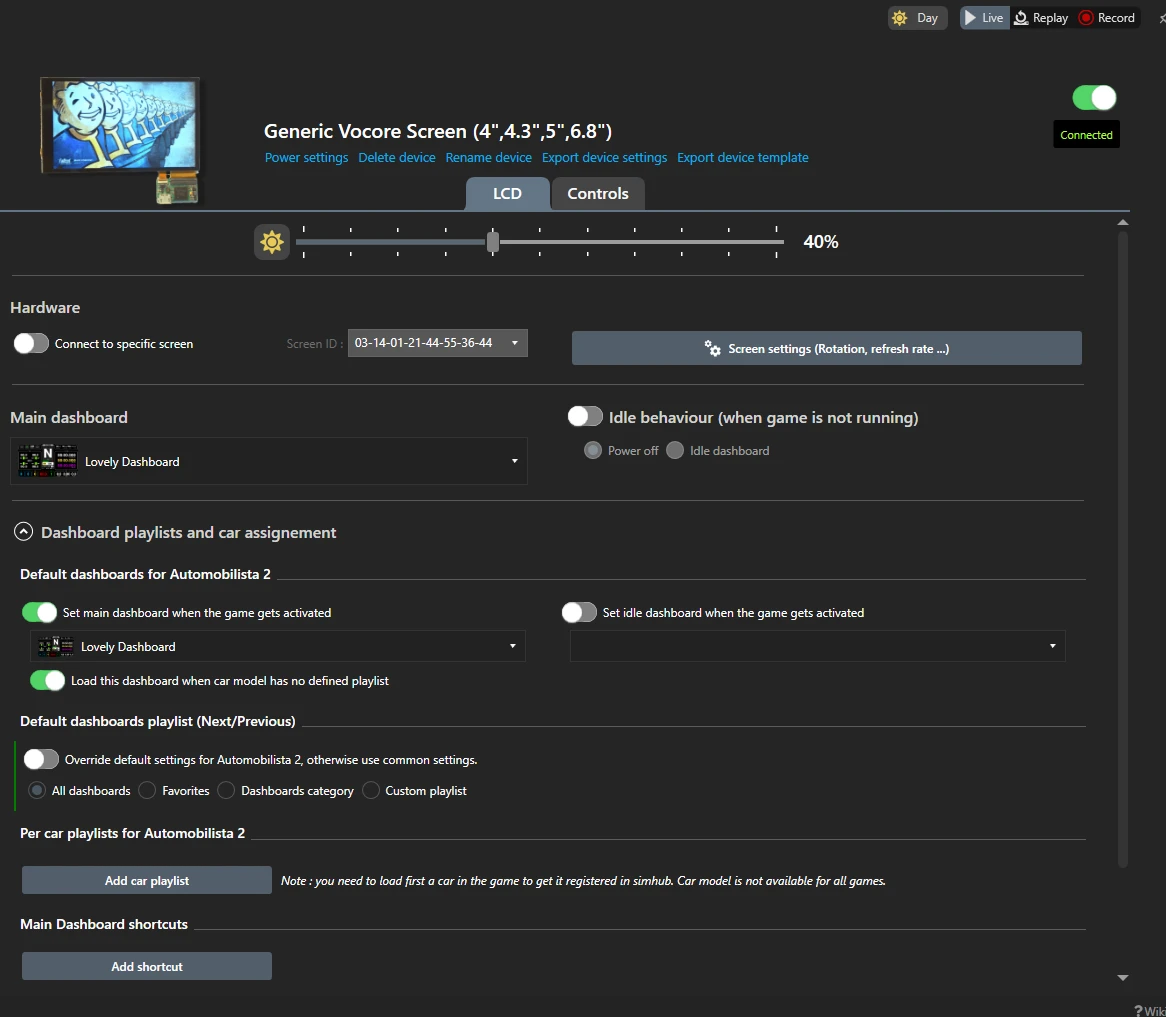This screenshot has width=1166, height=1017.
Task: Adjust the 40% brightness slider
Action: click(491, 241)
